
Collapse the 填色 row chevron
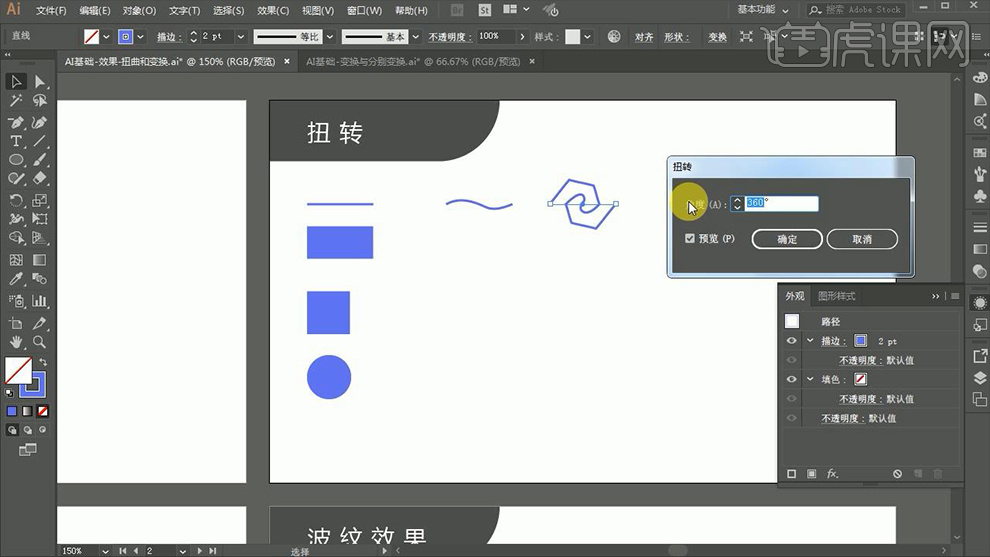click(810, 379)
